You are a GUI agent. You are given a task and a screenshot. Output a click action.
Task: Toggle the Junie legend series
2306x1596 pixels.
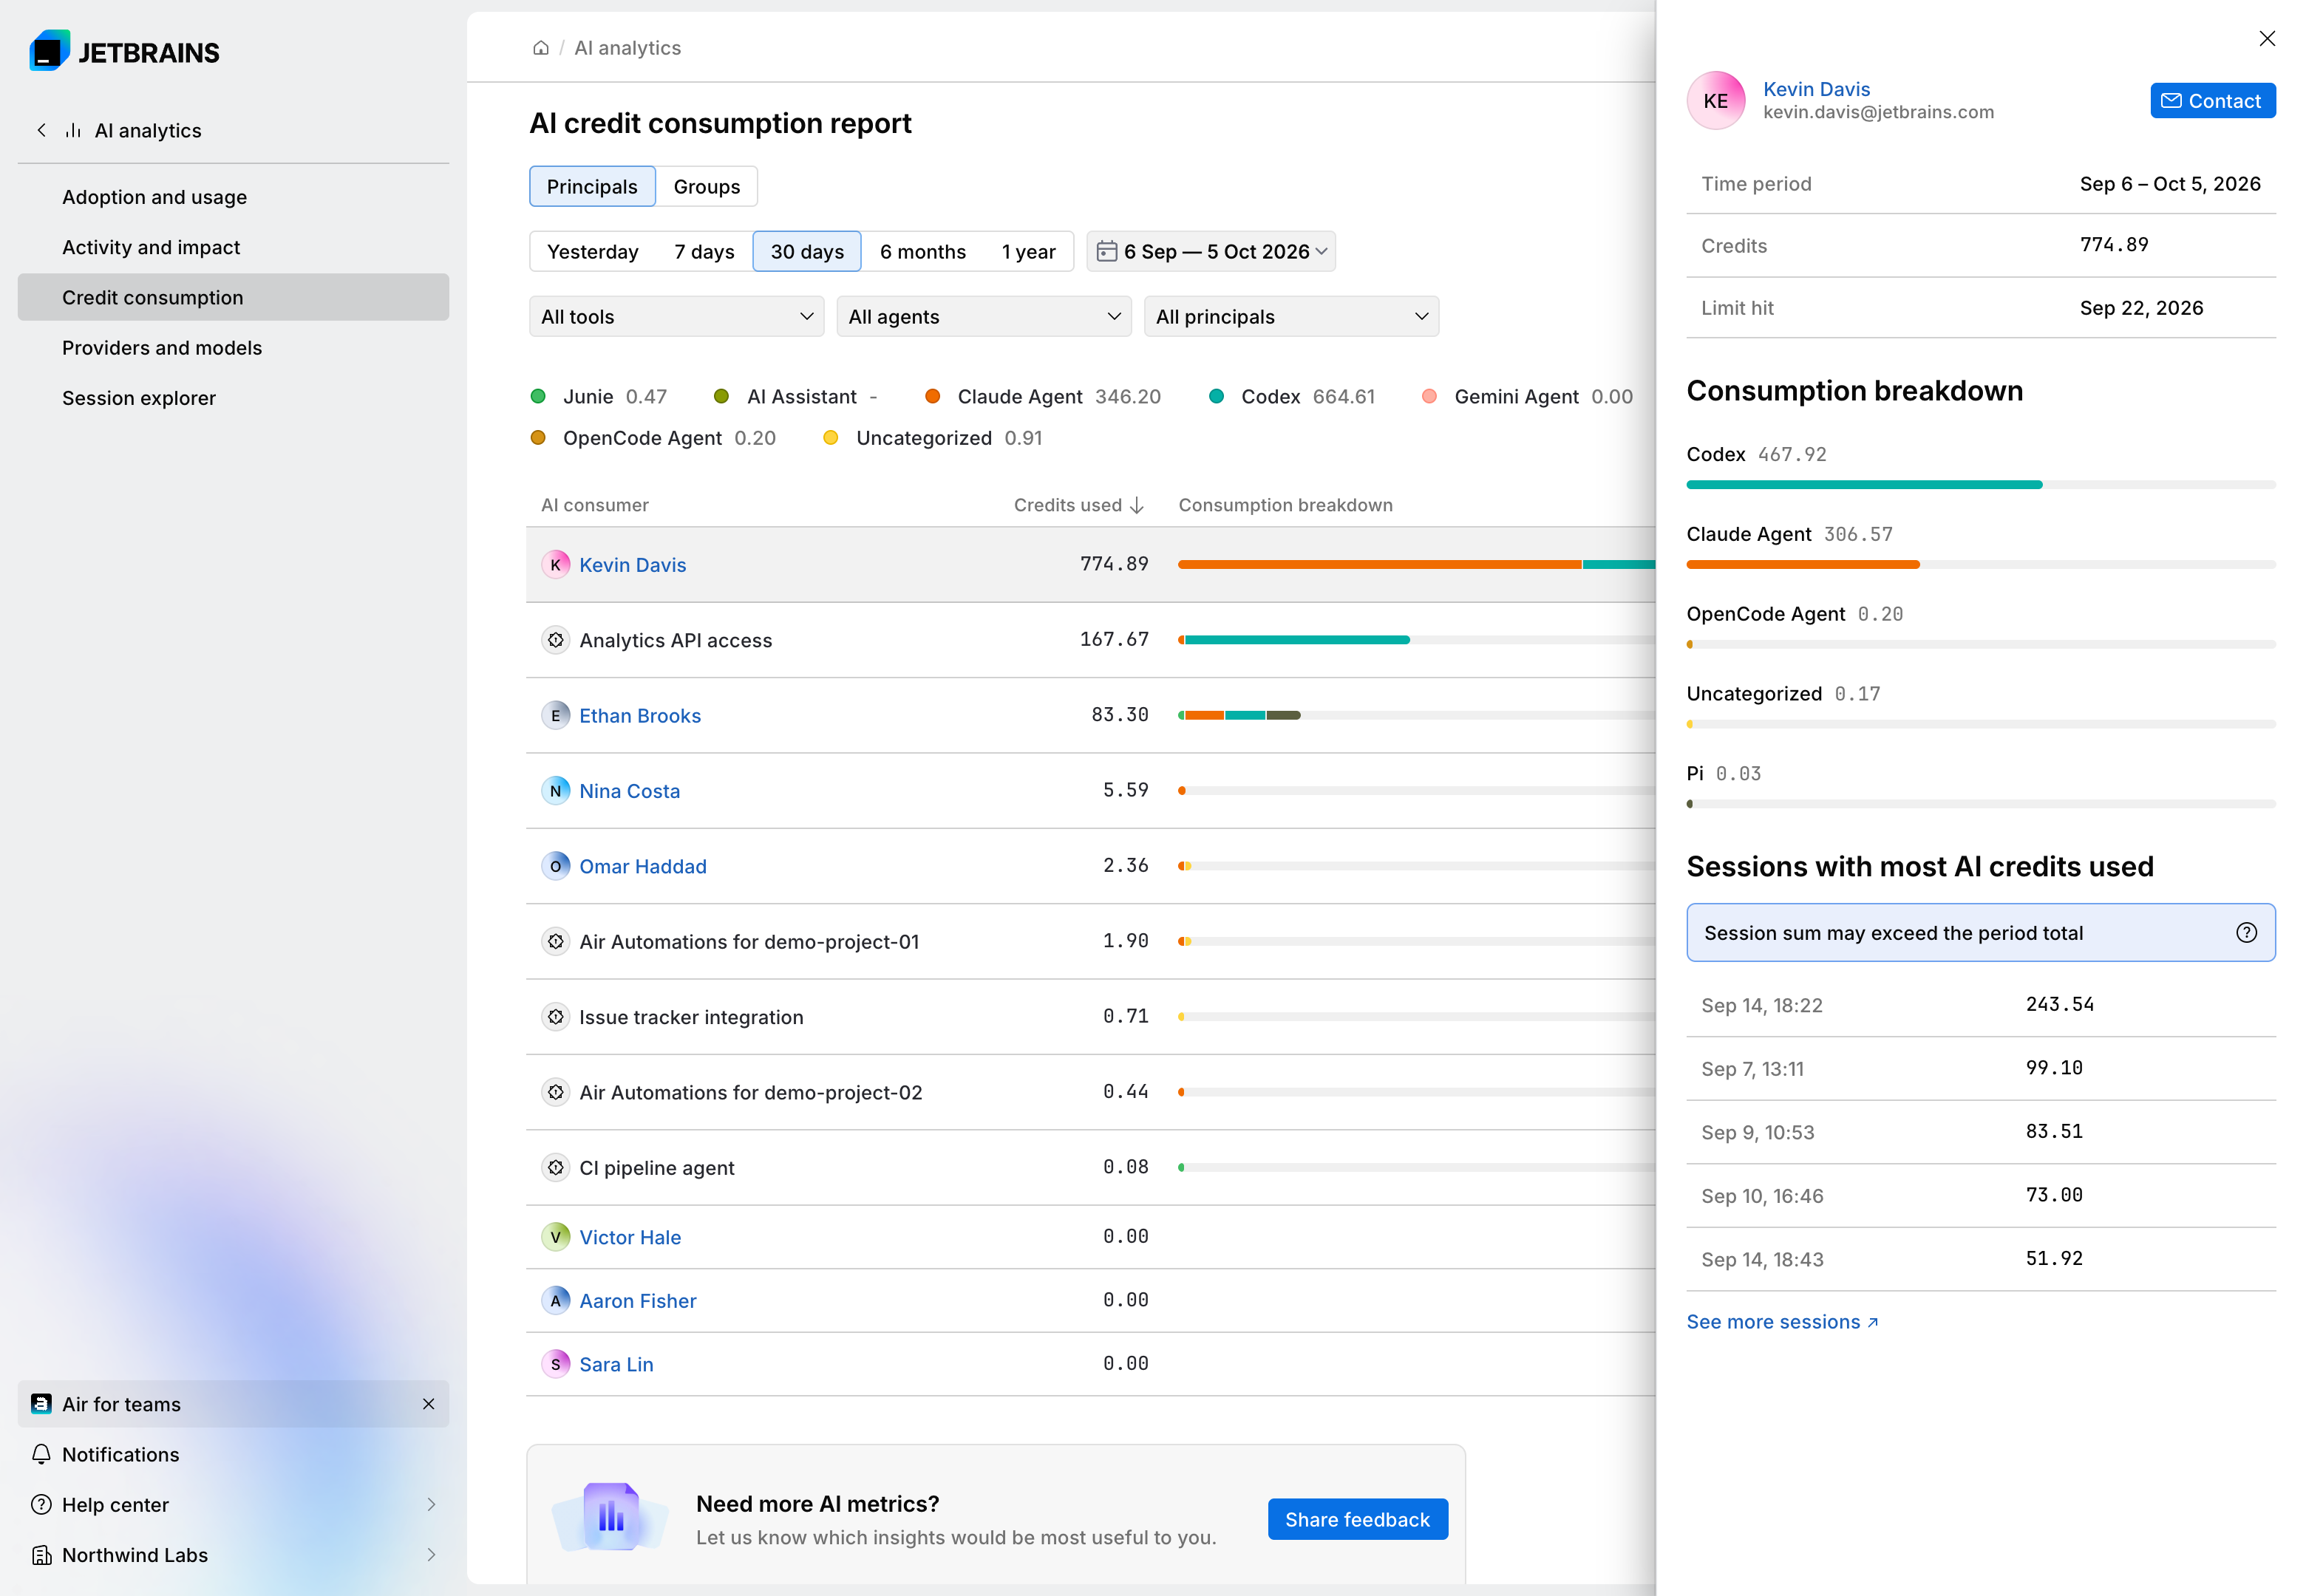tap(598, 397)
